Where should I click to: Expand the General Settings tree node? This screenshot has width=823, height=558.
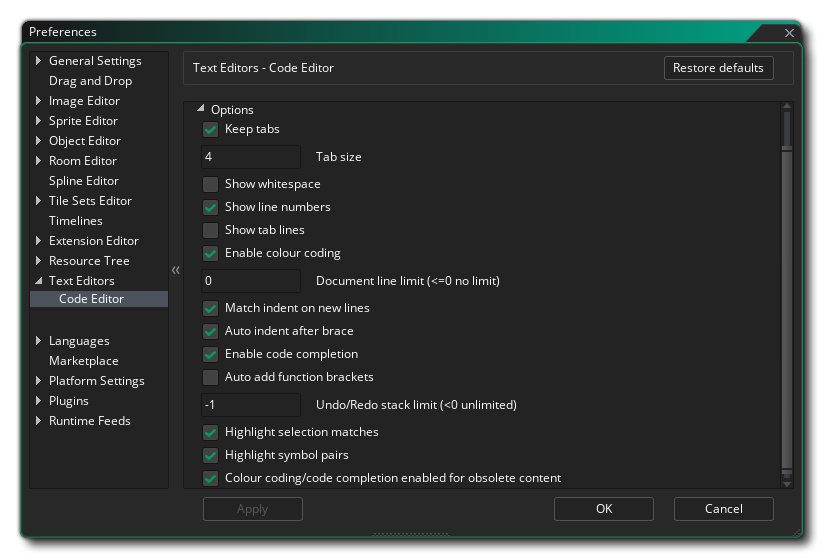tap(38, 61)
